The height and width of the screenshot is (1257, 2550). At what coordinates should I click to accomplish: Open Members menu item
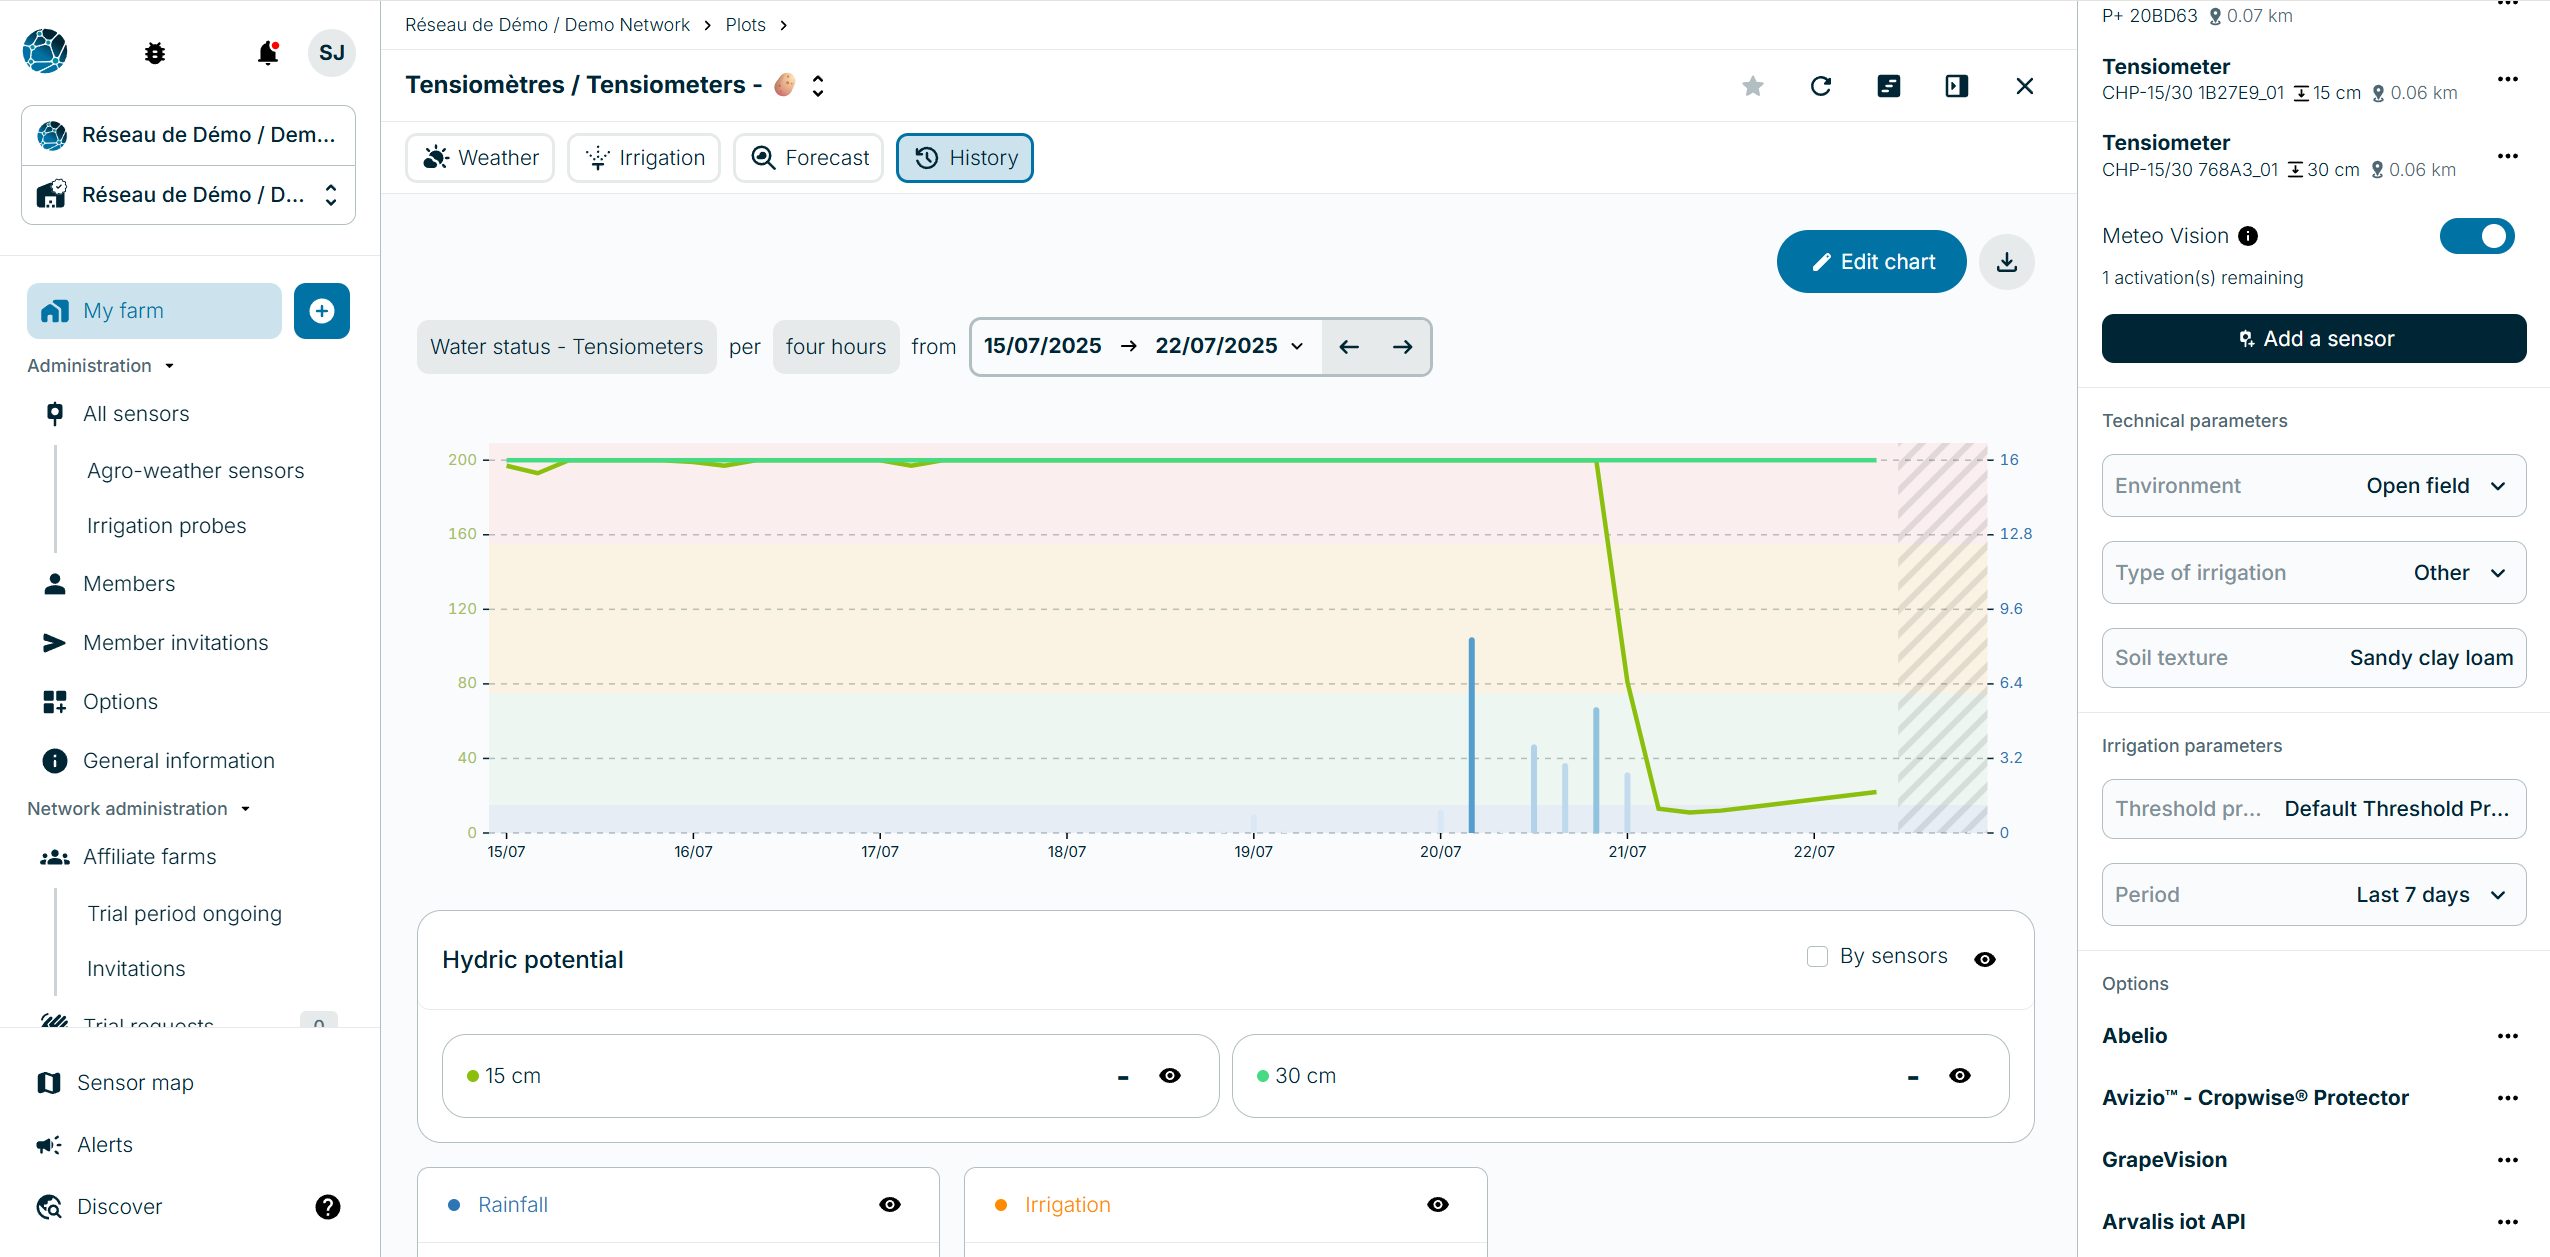pyautogui.click(x=129, y=584)
